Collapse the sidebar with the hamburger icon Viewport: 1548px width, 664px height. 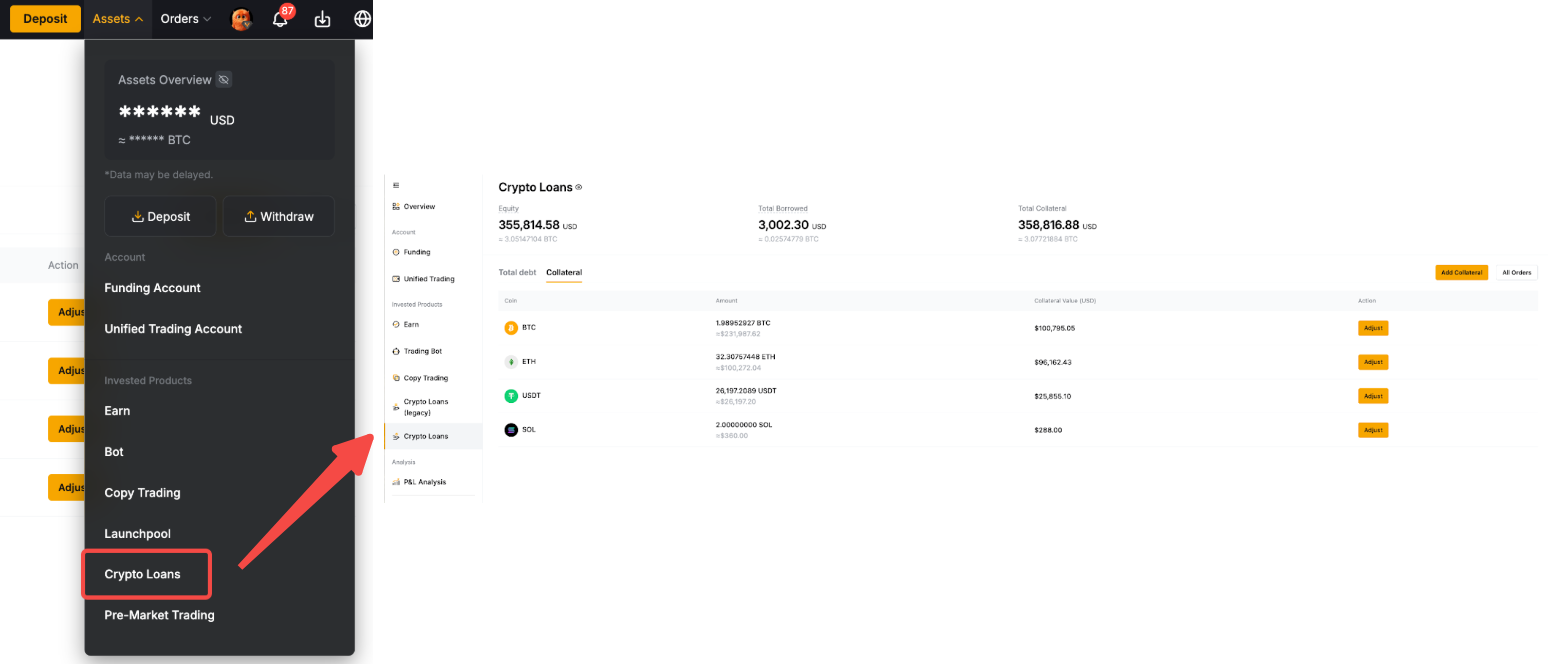[396, 185]
